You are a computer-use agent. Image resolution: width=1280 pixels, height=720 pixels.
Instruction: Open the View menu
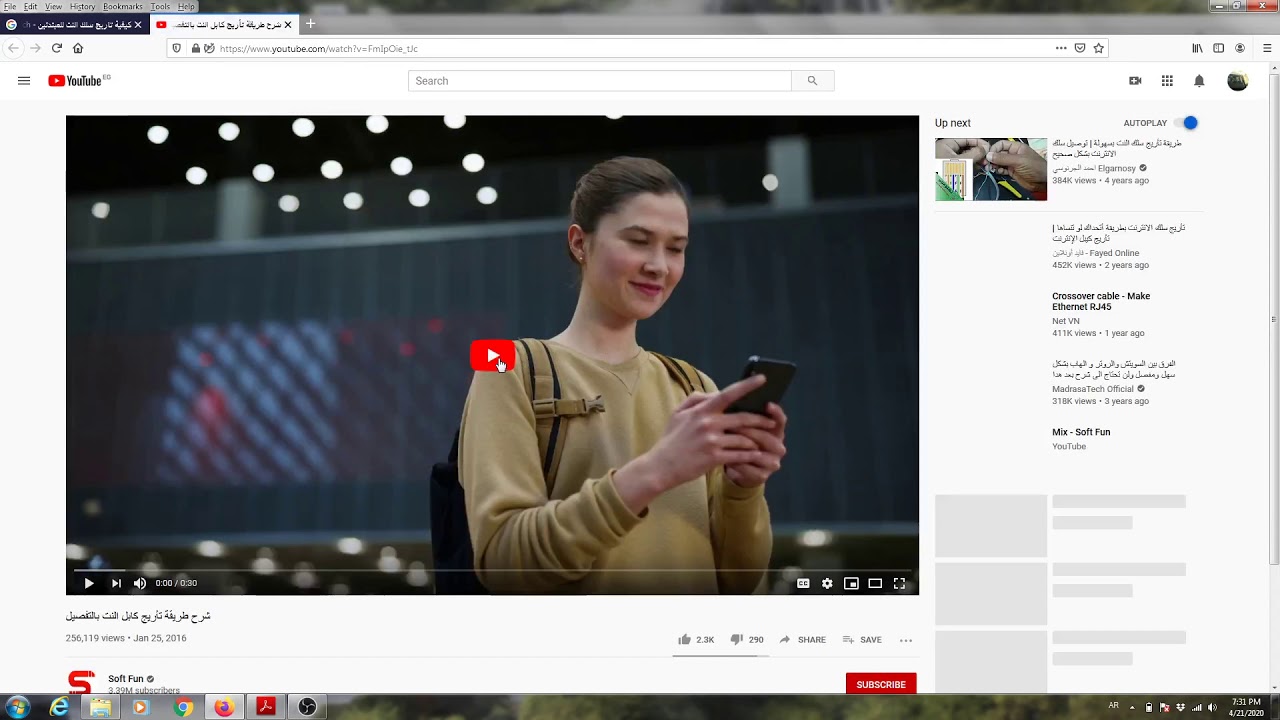point(54,7)
